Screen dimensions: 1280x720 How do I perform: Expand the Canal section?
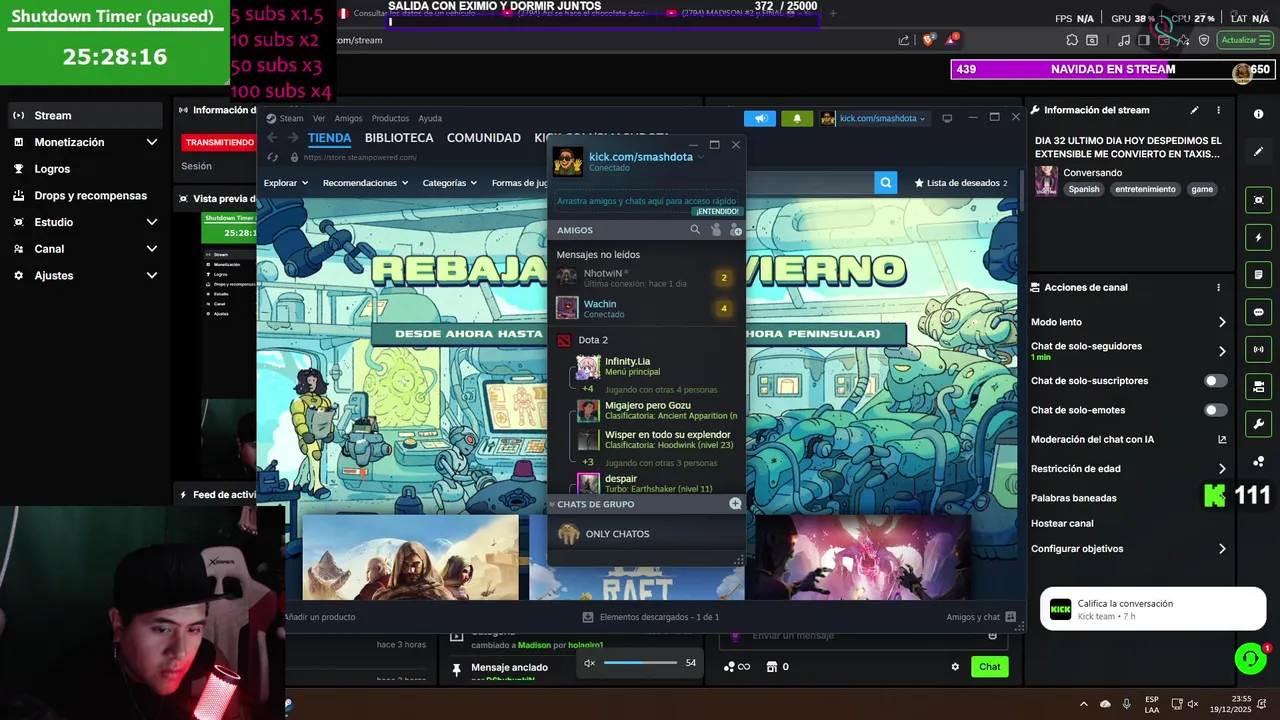(85, 249)
